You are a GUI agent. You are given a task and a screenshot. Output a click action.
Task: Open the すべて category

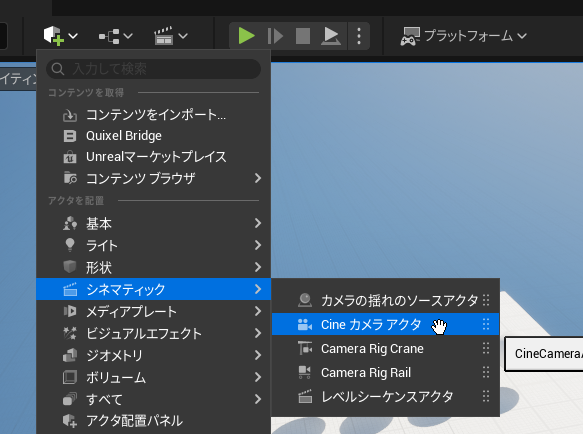[x=153, y=399]
